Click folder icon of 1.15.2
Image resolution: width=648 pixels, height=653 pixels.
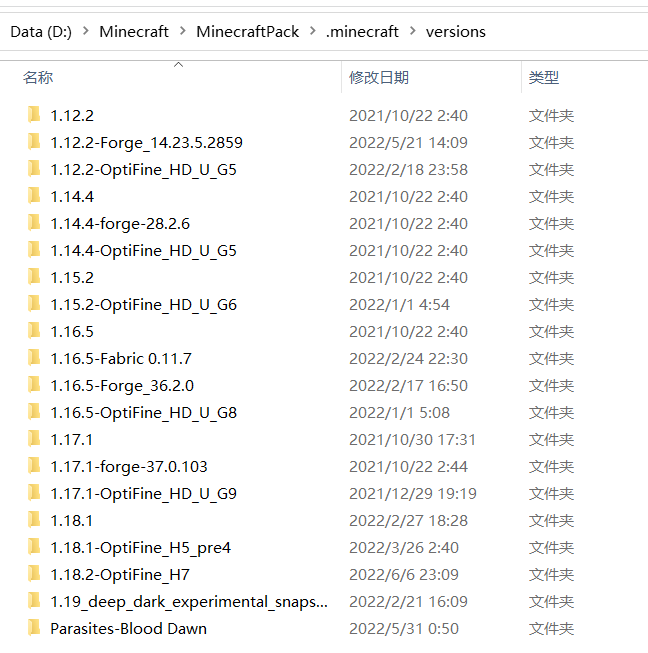(x=34, y=277)
